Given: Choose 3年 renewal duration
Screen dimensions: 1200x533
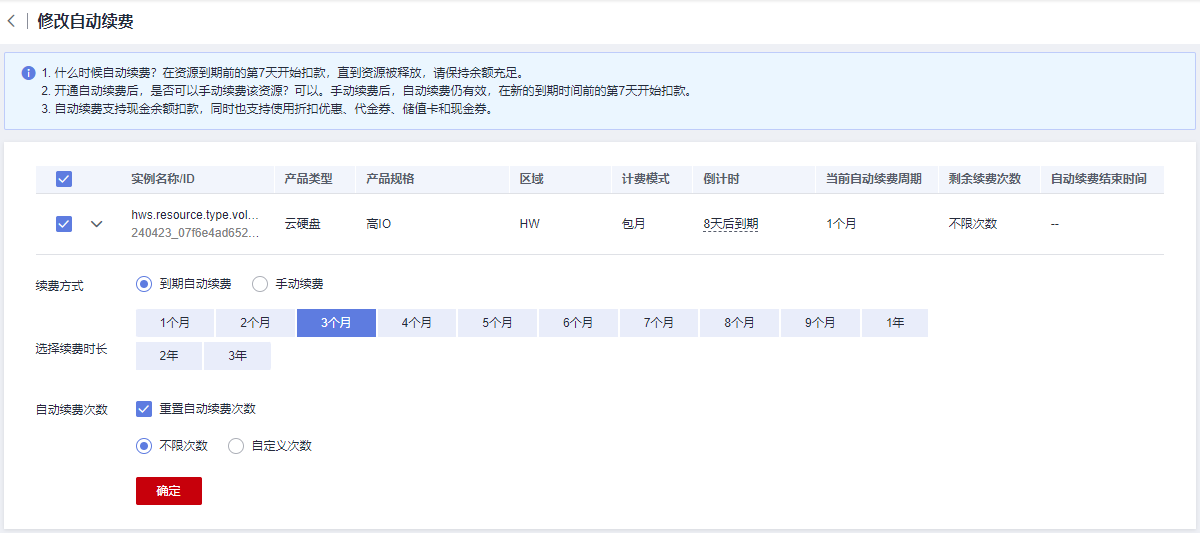Looking at the screenshot, I should tap(237, 356).
